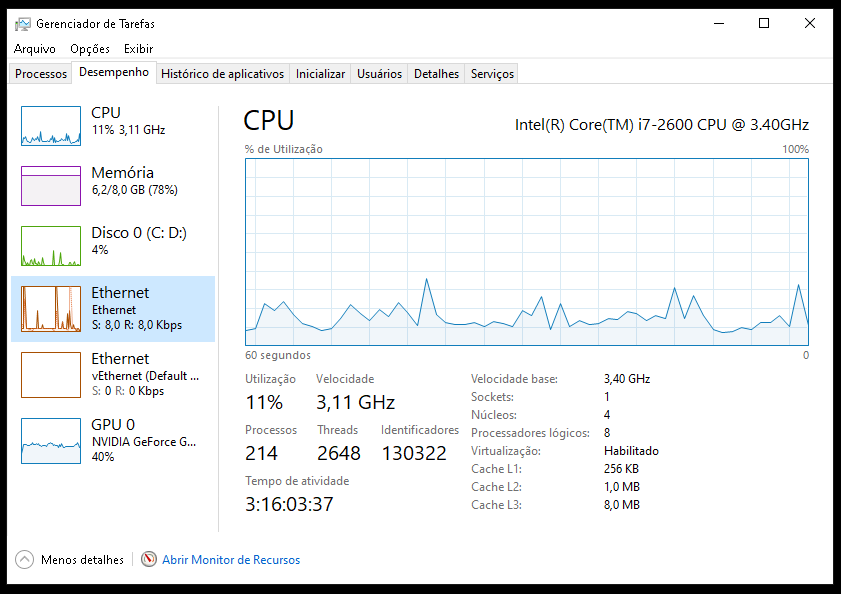The width and height of the screenshot is (841, 594).
Task: Open the Exibir menu
Action: [139, 49]
